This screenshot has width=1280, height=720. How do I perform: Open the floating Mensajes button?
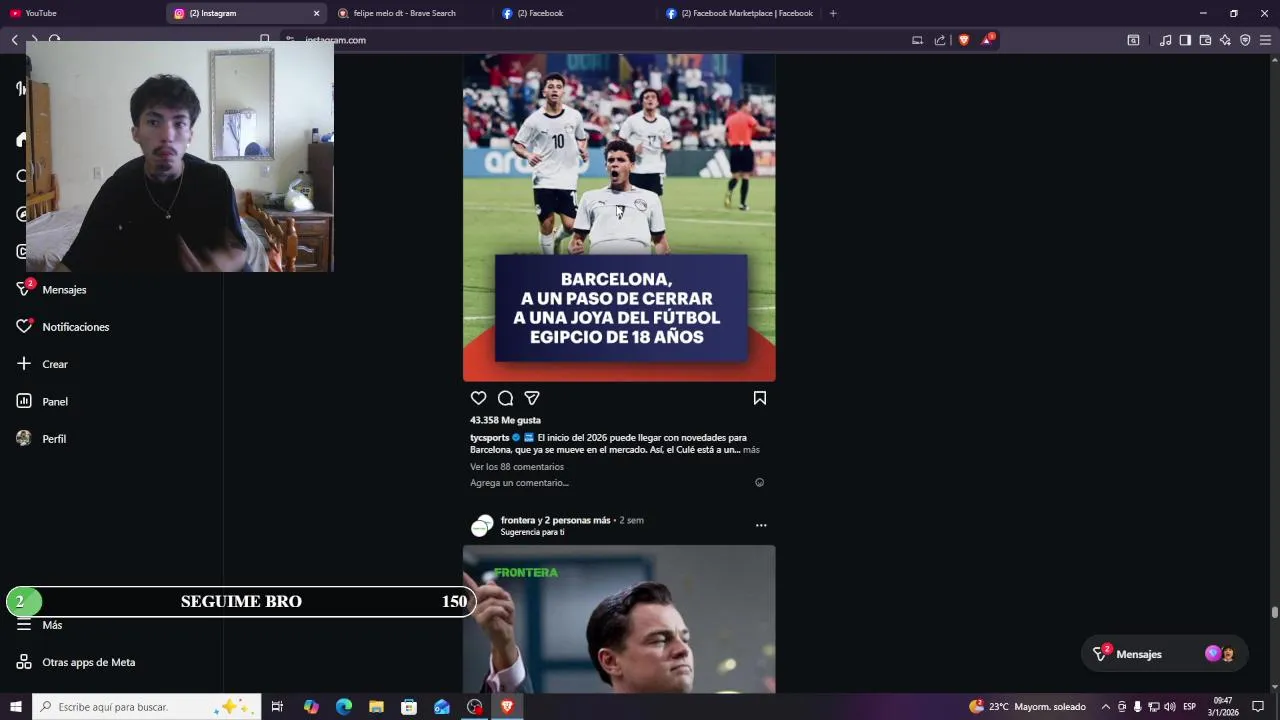[x=1165, y=654]
